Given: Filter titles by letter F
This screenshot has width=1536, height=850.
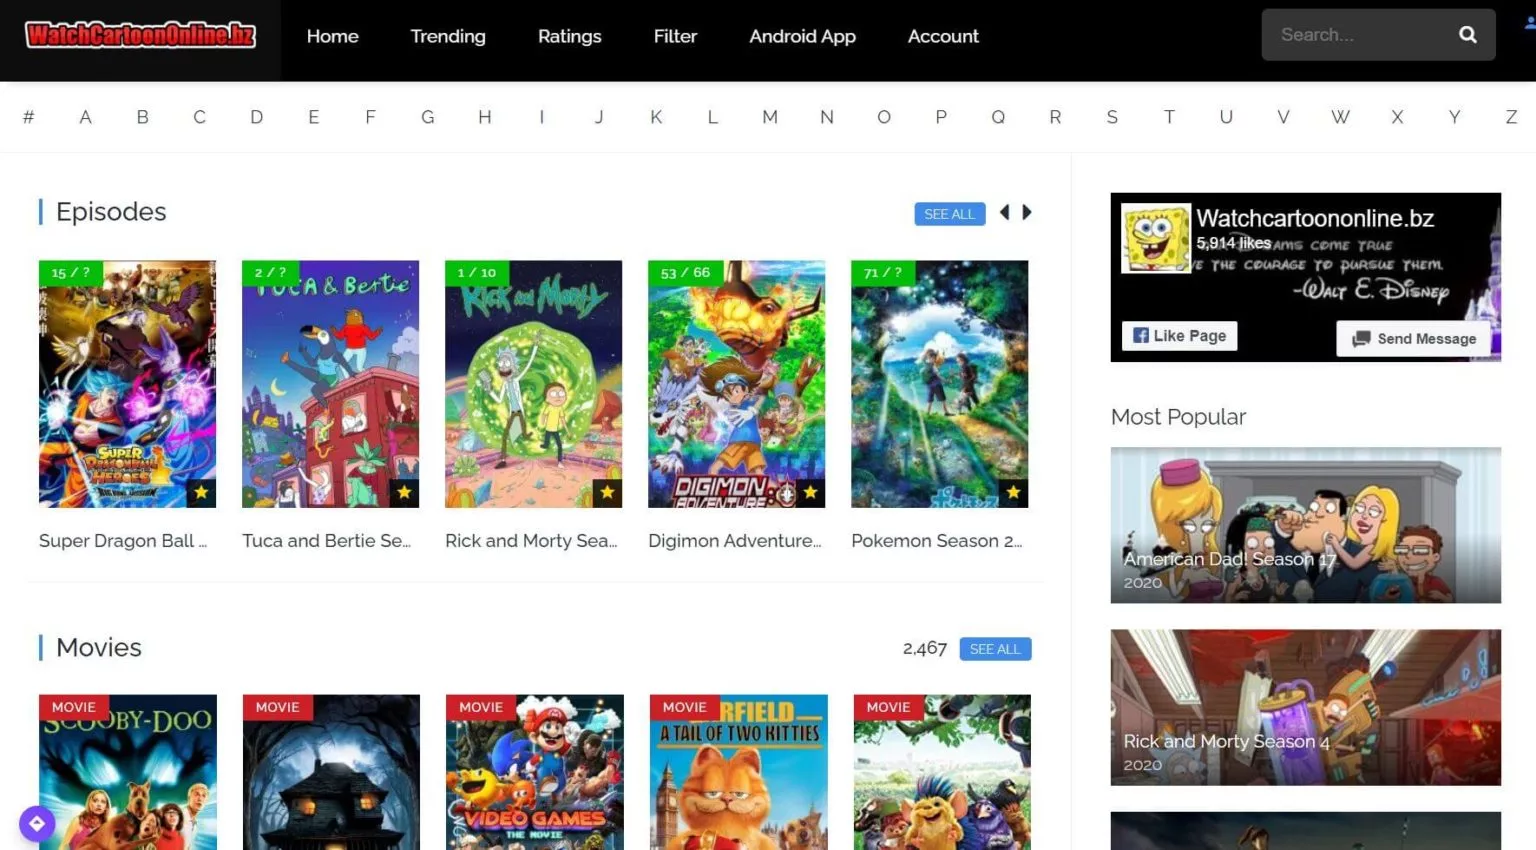Looking at the screenshot, I should pyautogui.click(x=370, y=117).
